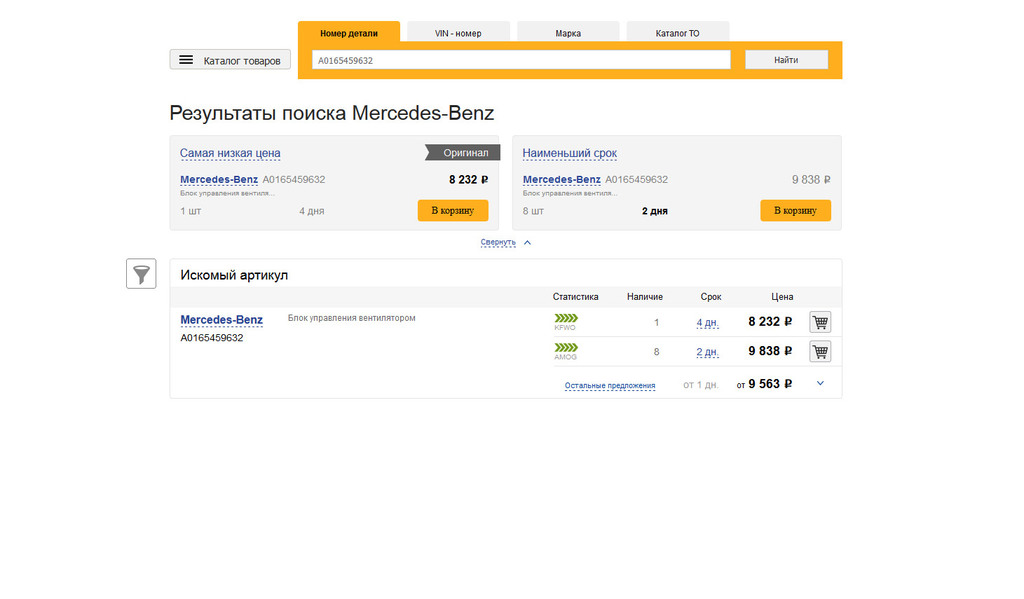Open the filter funnel icon
This screenshot has width=1024, height=599.
(x=141, y=274)
